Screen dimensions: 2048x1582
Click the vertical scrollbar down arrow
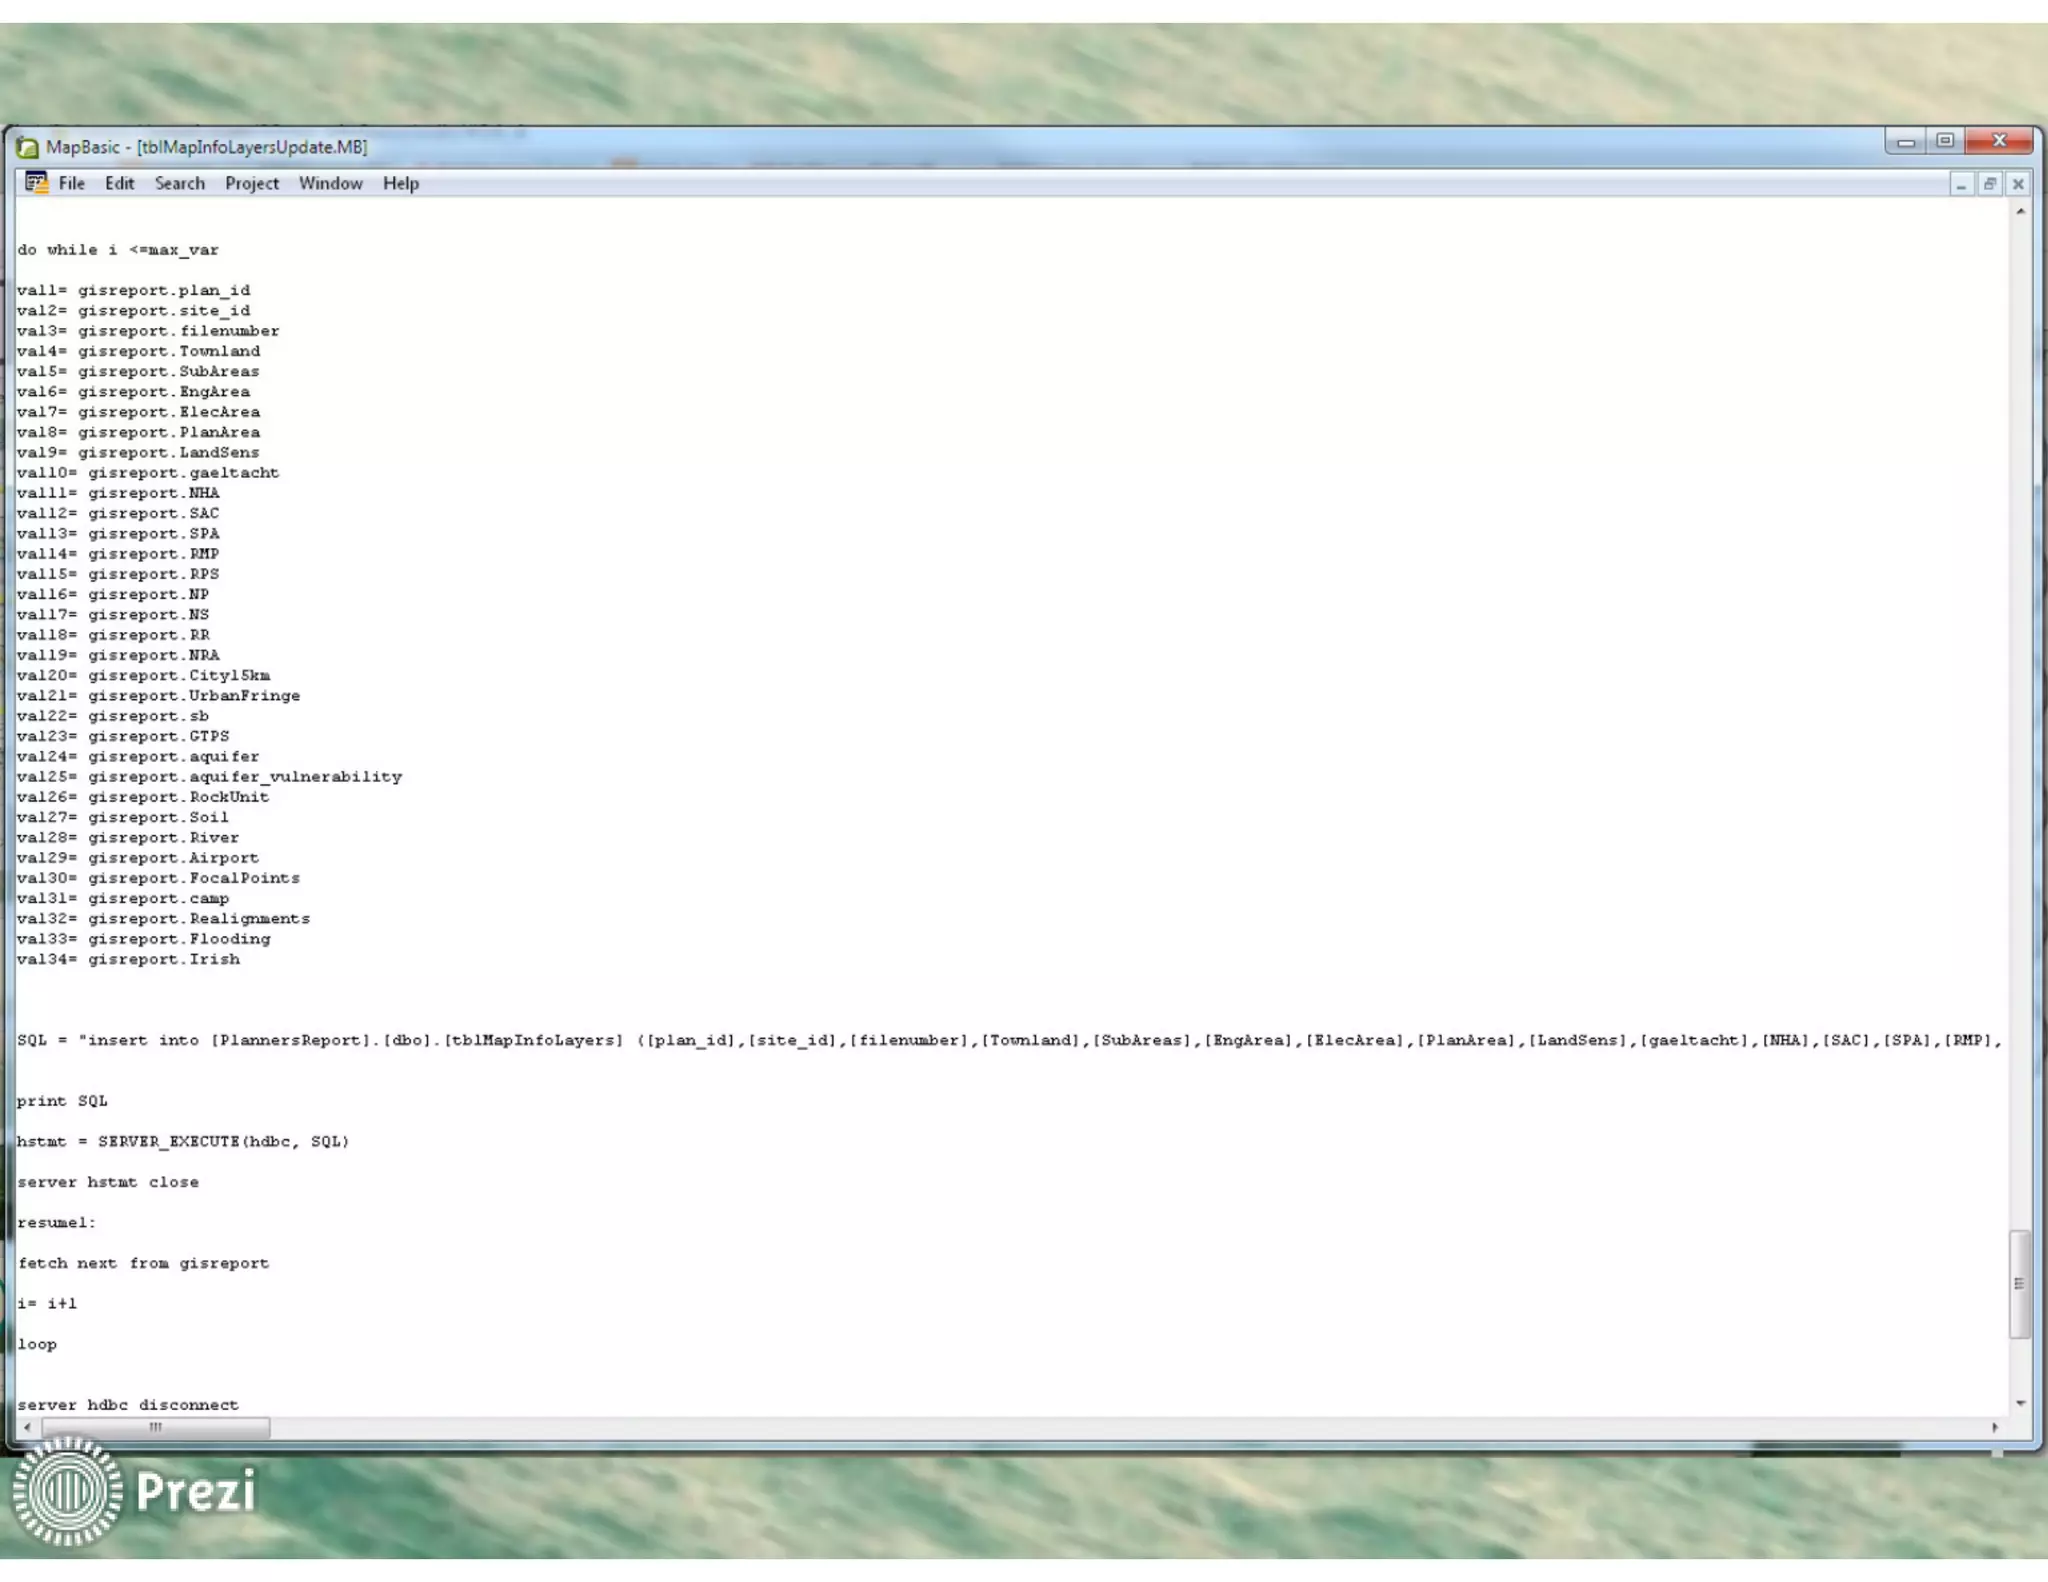coord(2020,1403)
